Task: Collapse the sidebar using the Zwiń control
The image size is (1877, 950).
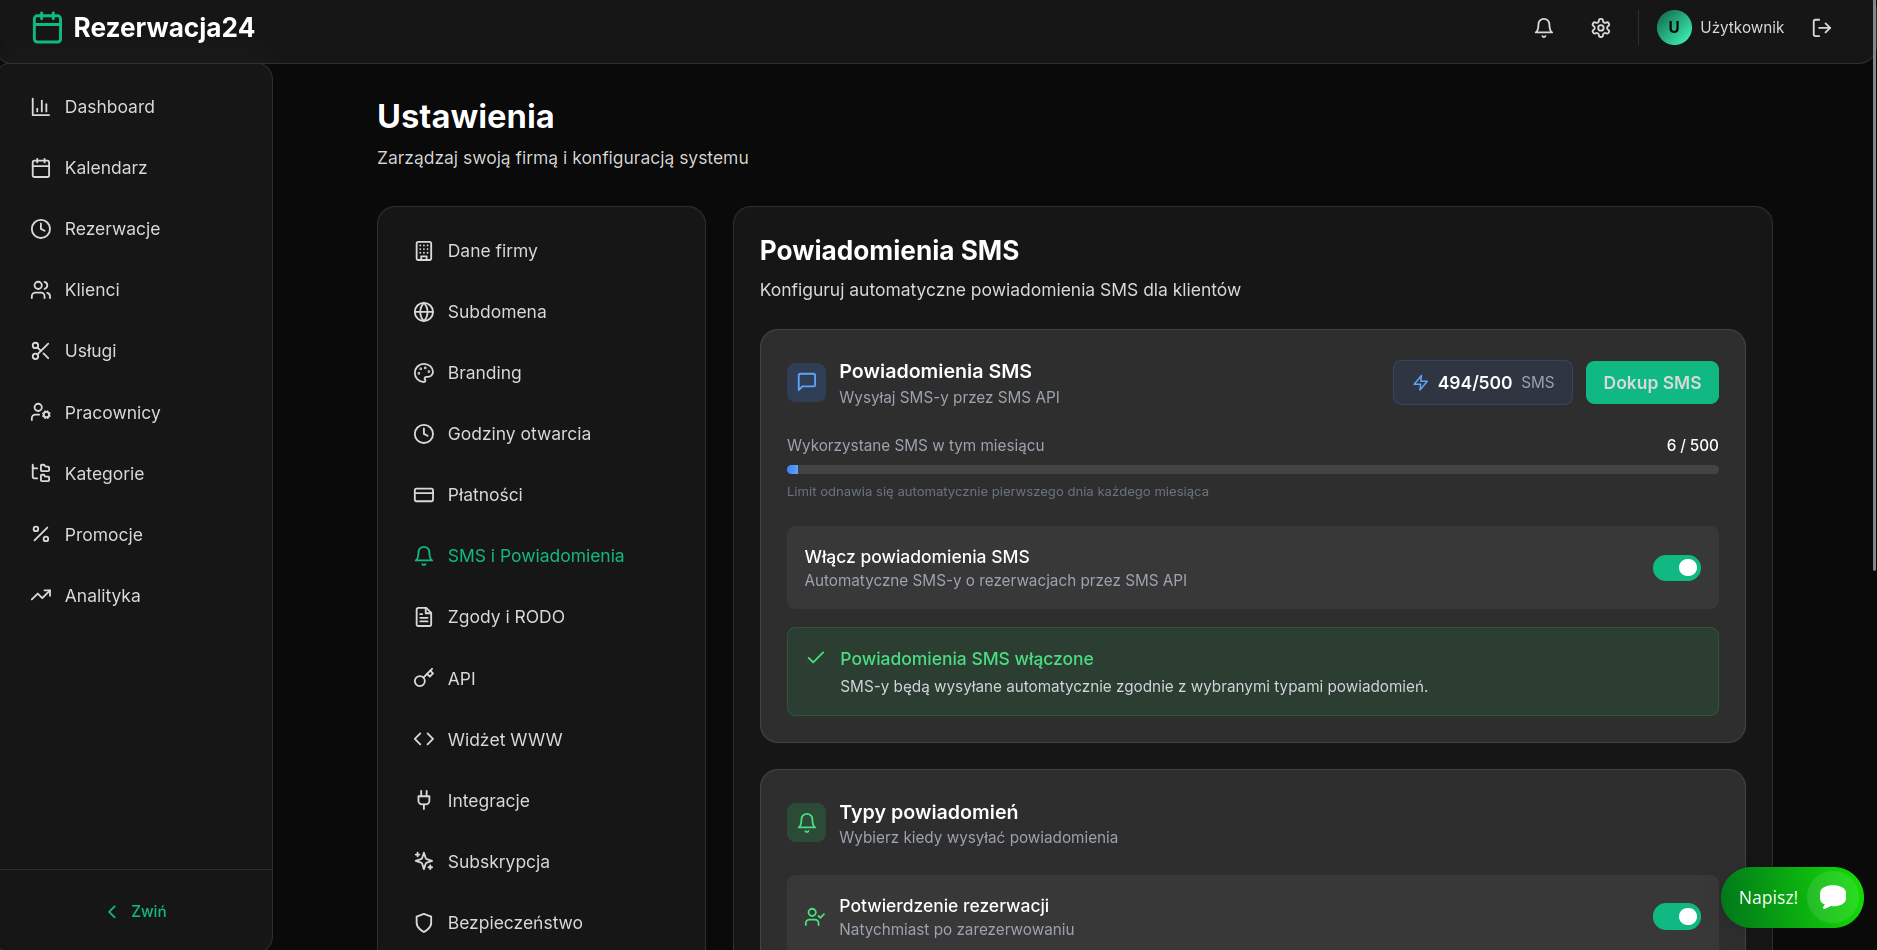Action: point(135,910)
